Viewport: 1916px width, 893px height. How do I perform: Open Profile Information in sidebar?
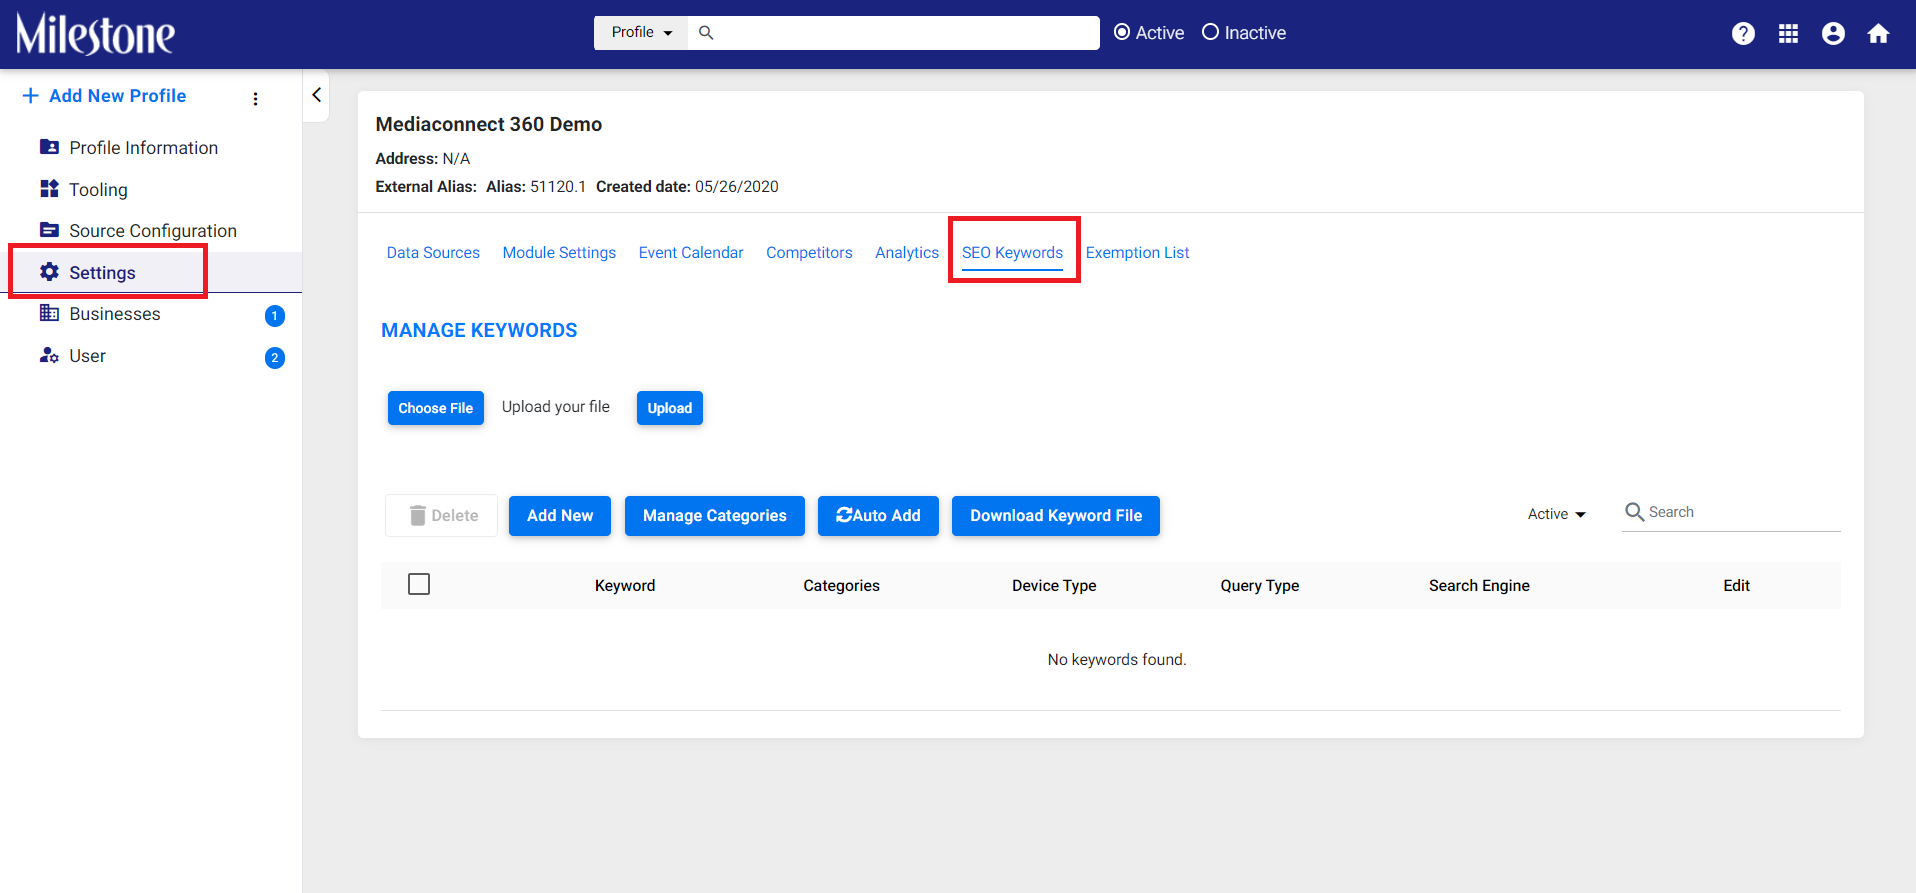pos(143,148)
